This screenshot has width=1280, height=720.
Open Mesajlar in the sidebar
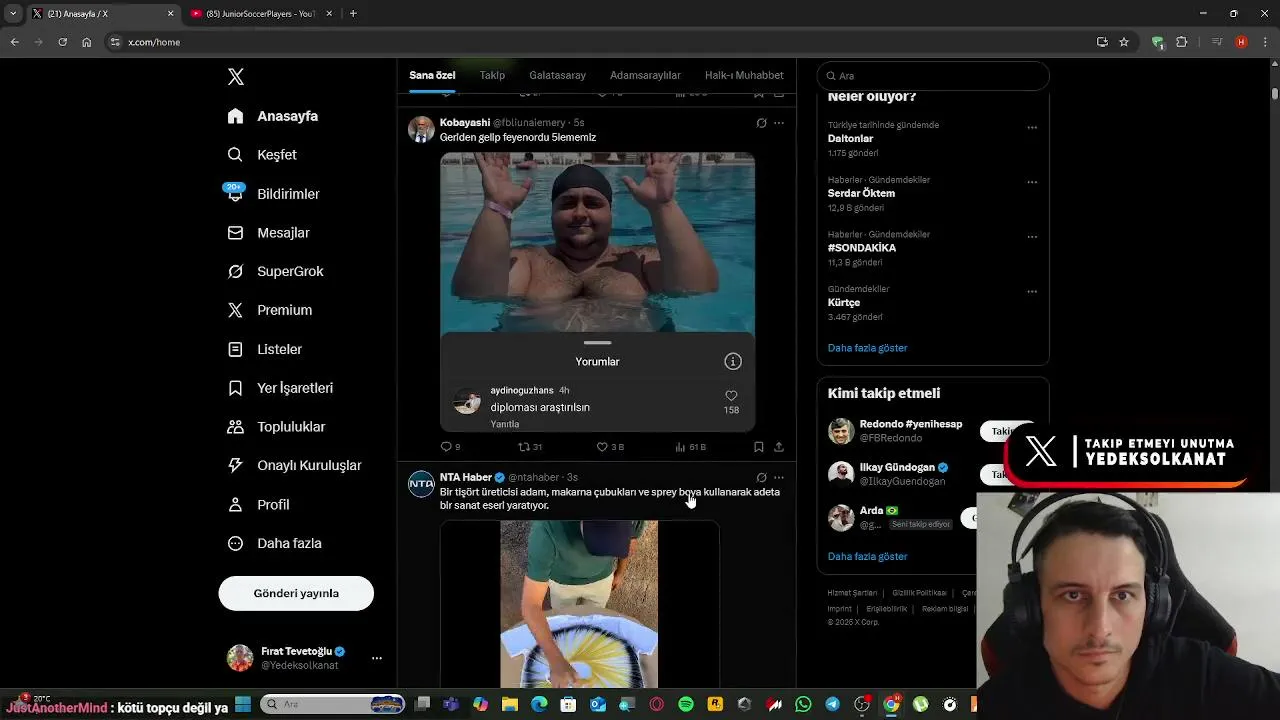(x=268, y=233)
